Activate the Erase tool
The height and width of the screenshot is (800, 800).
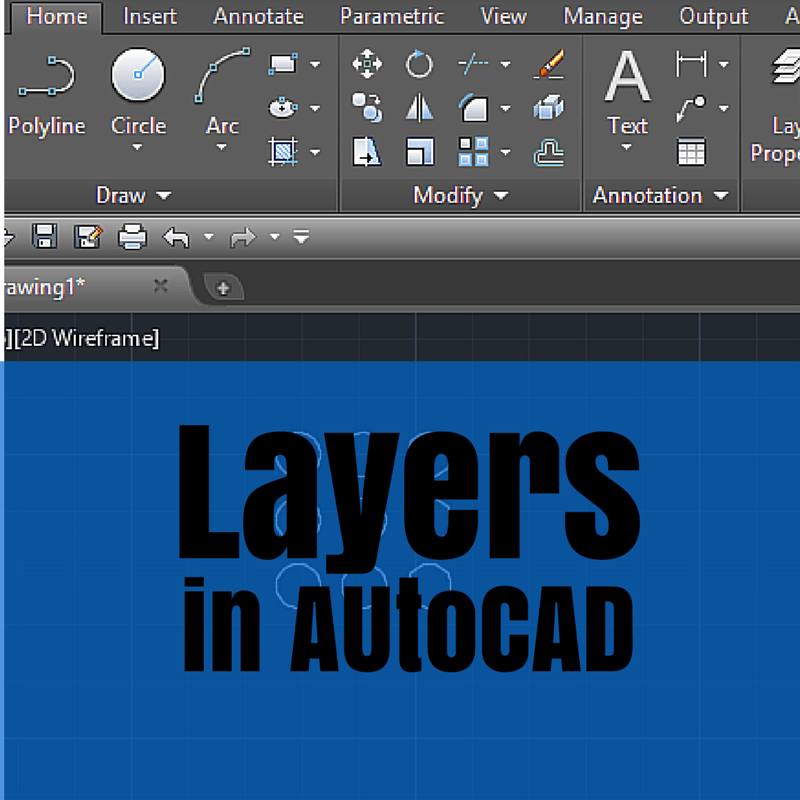pos(549,64)
